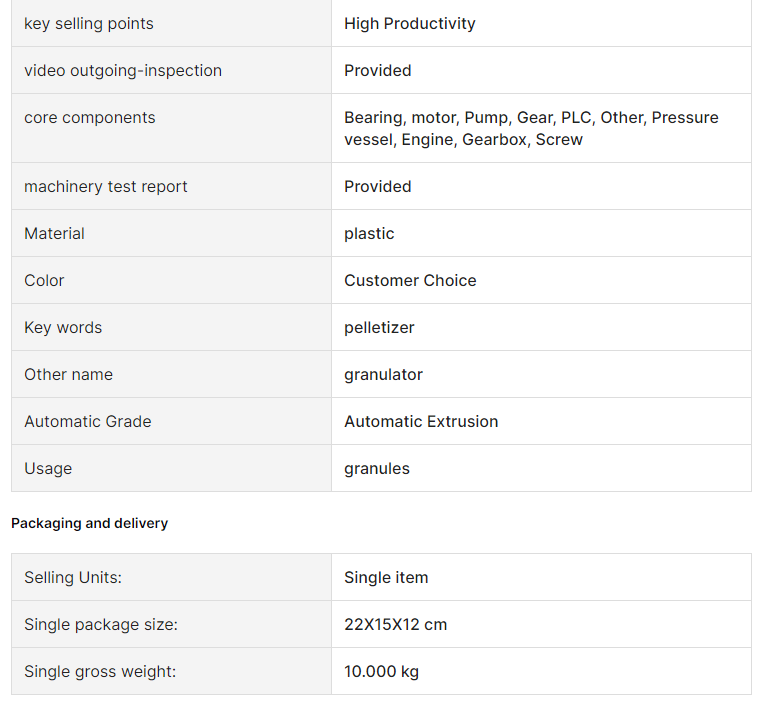
Task: Select the '22X15X12 cm' package size
Action: 395,624
